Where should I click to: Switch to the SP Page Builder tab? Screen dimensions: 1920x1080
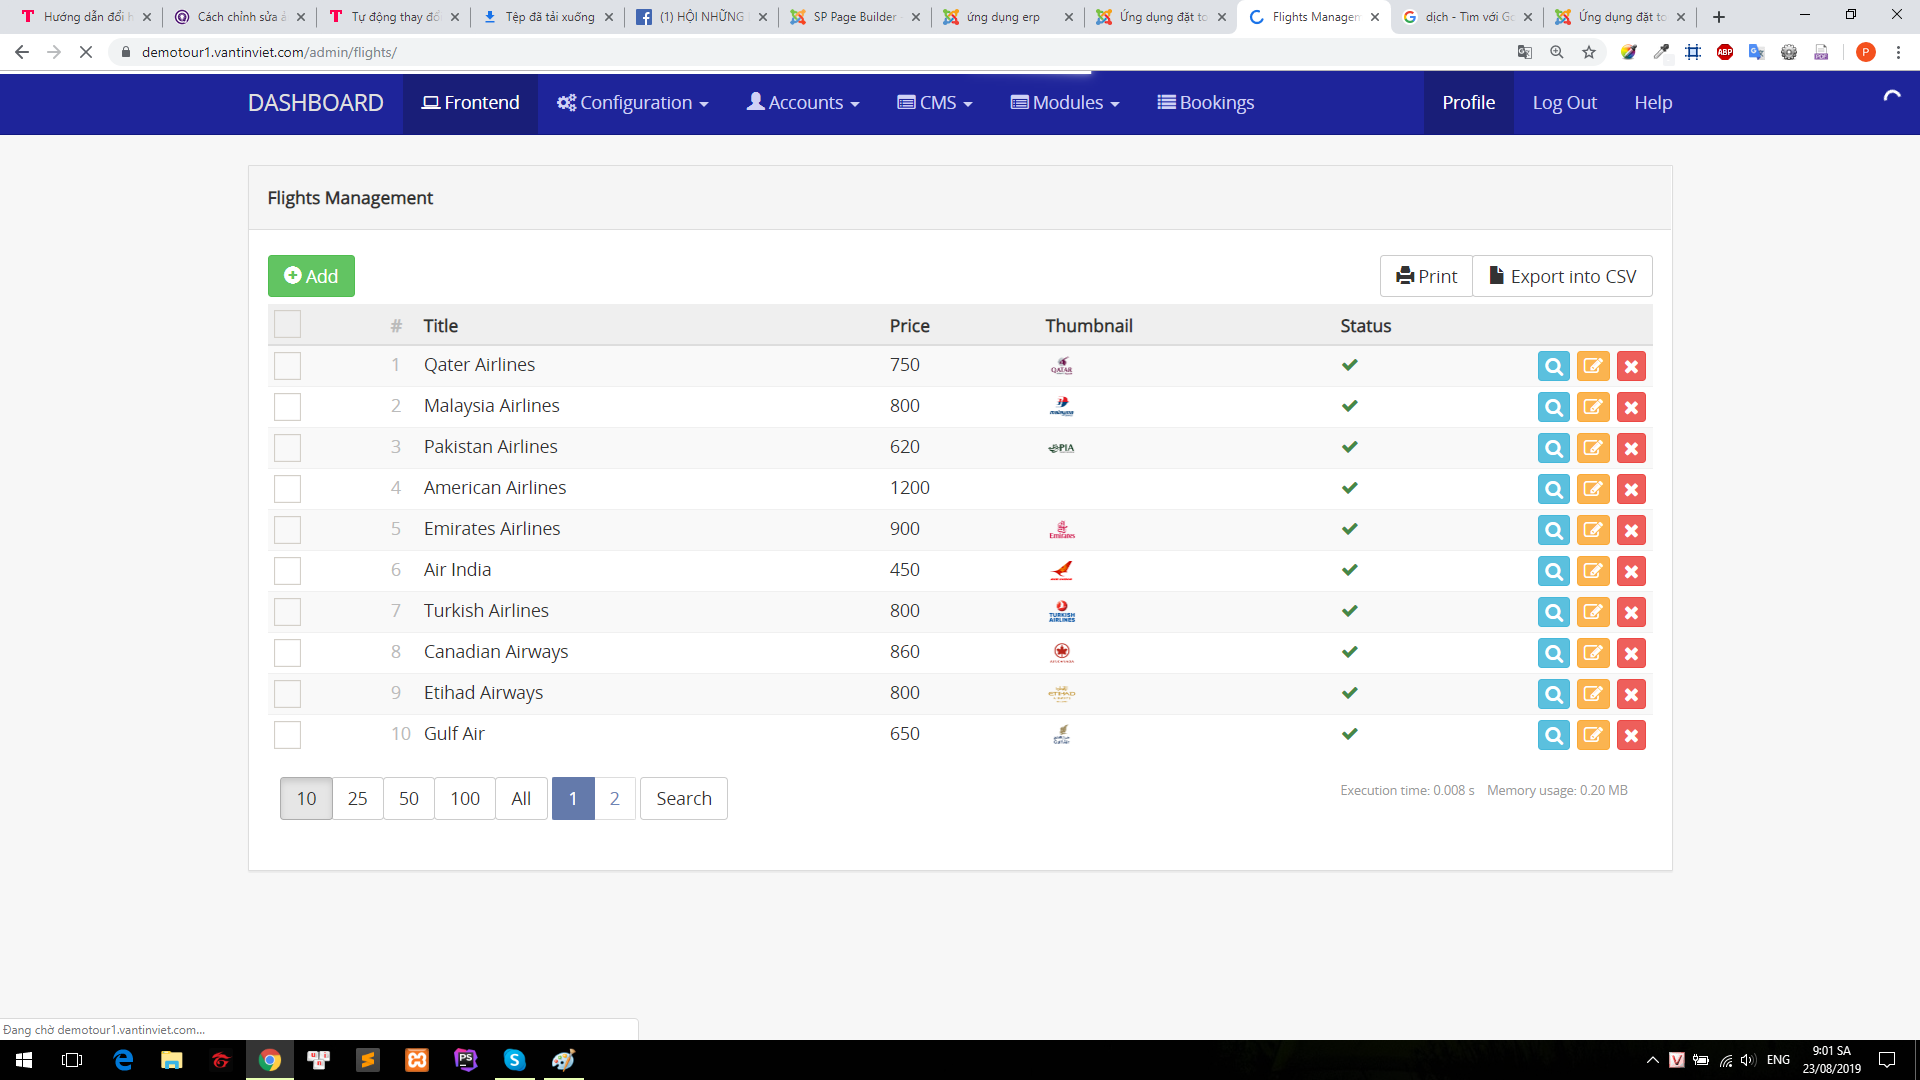(x=855, y=17)
